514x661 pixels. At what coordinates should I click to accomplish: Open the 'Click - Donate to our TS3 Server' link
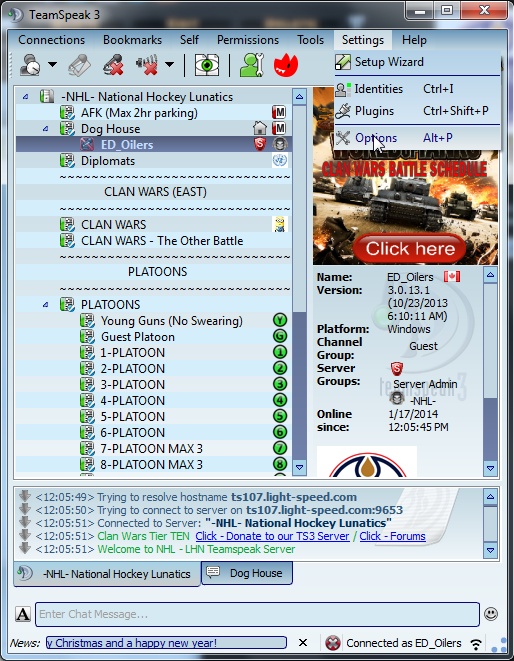[272, 536]
